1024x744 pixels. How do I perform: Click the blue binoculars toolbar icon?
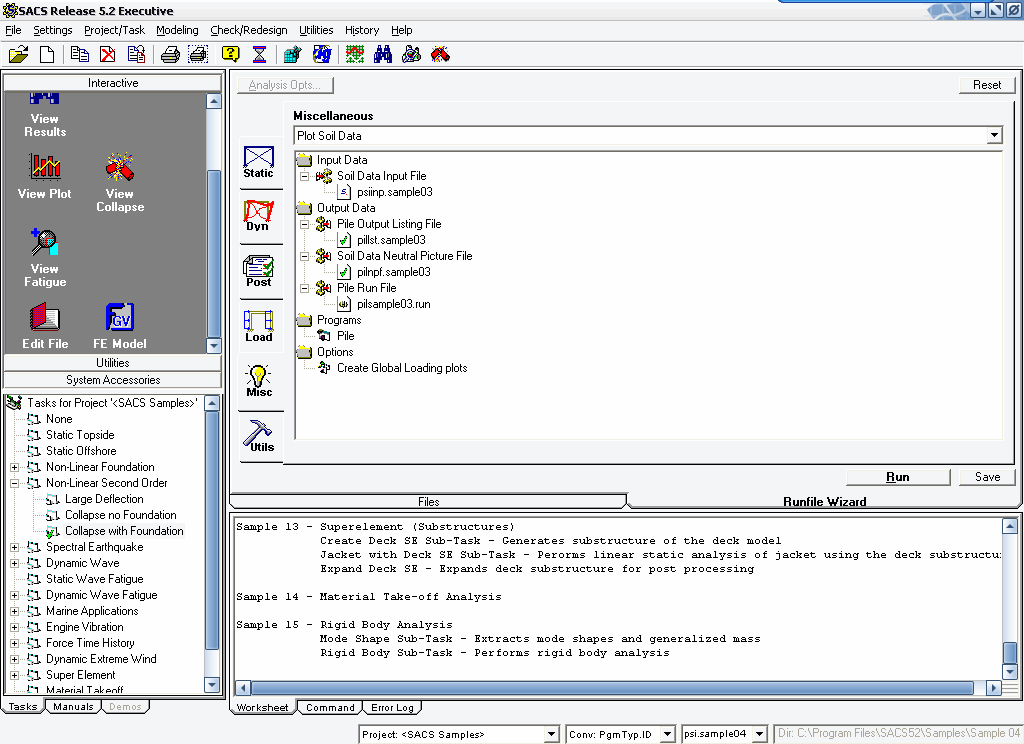[x=383, y=54]
